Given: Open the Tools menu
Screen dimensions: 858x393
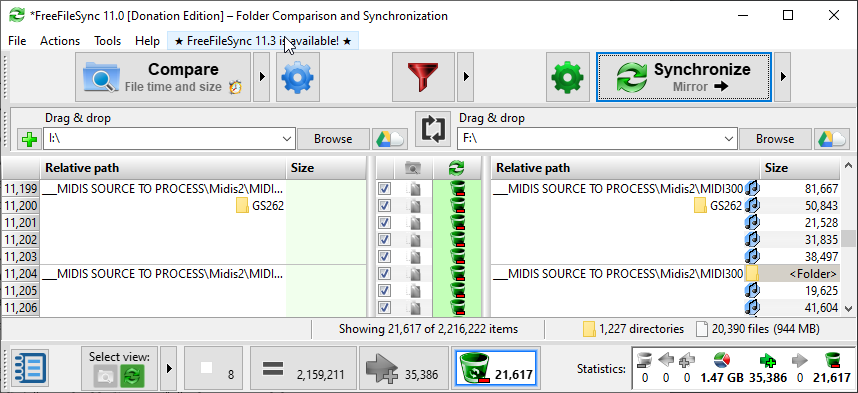Looking at the screenshot, I should (x=107, y=41).
